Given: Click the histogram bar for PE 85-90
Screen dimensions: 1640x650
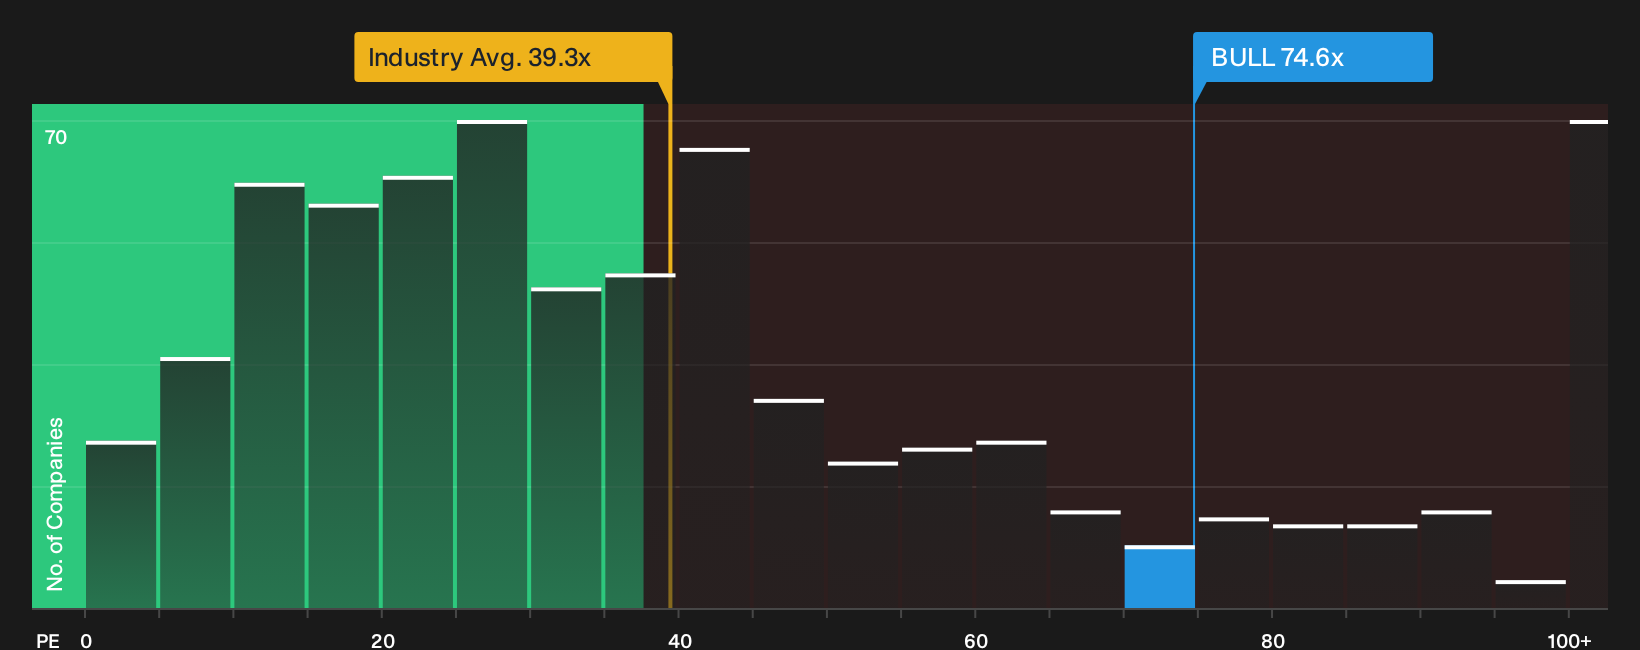Looking at the screenshot, I should coord(1382,567).
